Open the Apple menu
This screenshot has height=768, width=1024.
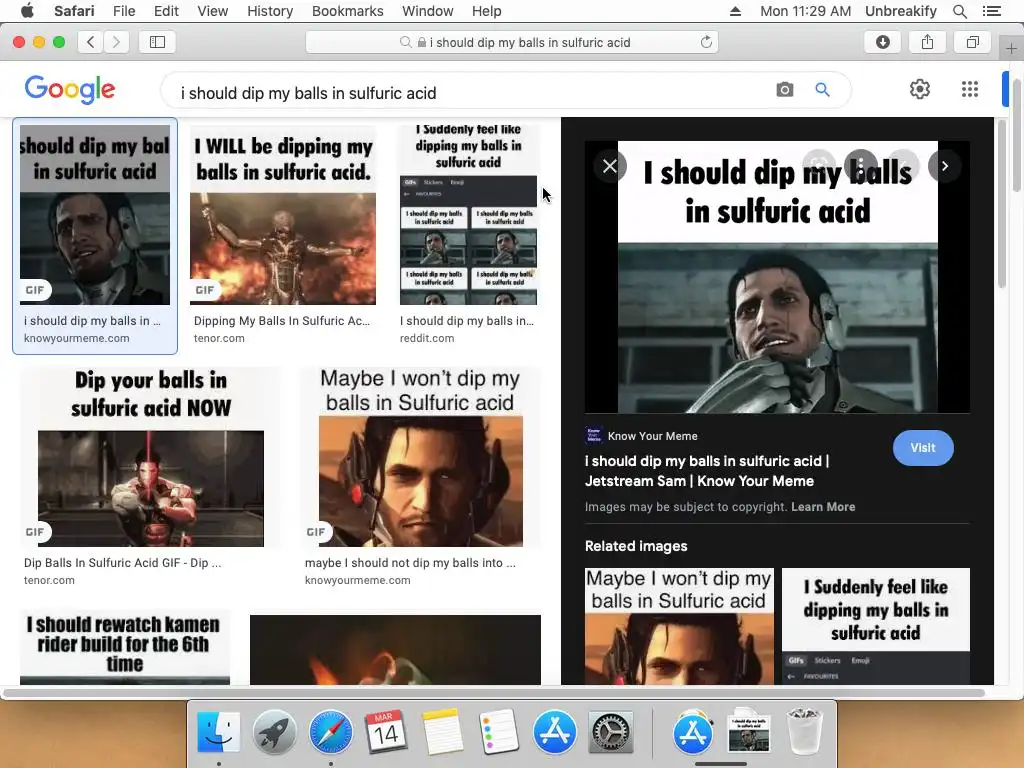tap(27, 11)
